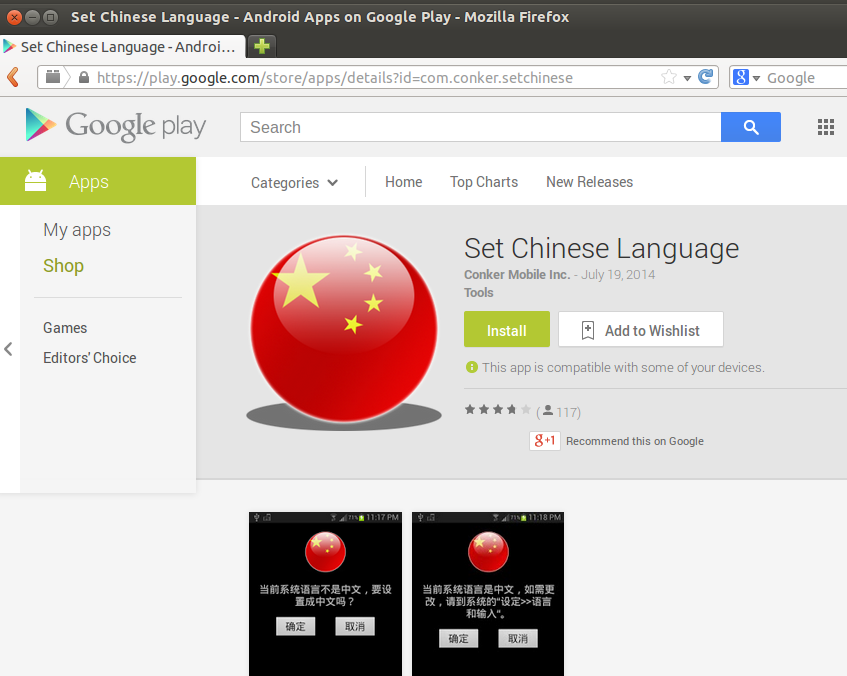The image size is (847, 676).
Task: Expand the Categories dropdown
Action: (294, 183)
